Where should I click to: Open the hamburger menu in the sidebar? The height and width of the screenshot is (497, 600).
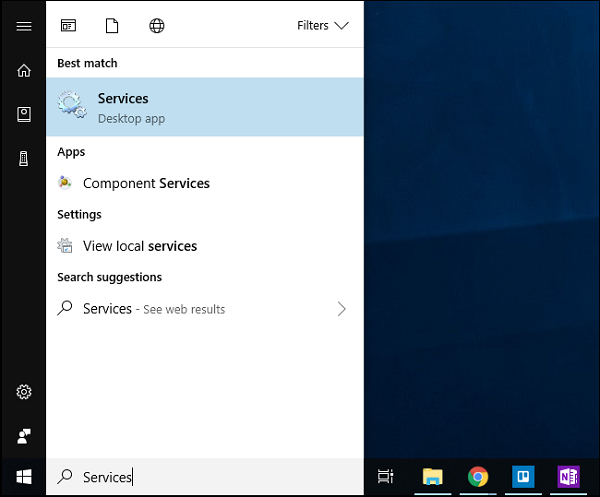pyautogui.click(x=23, y=26)
